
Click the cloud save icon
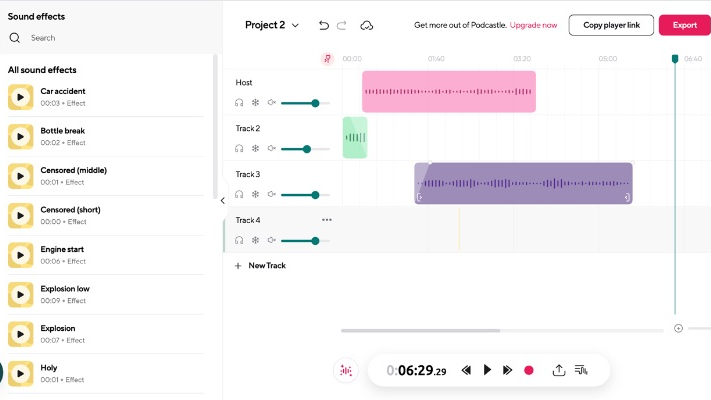(367, 25)
